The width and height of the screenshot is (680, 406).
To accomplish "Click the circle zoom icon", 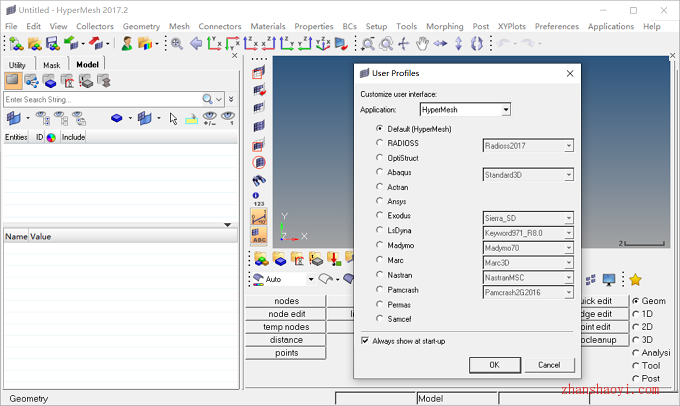I will point(386,43).
